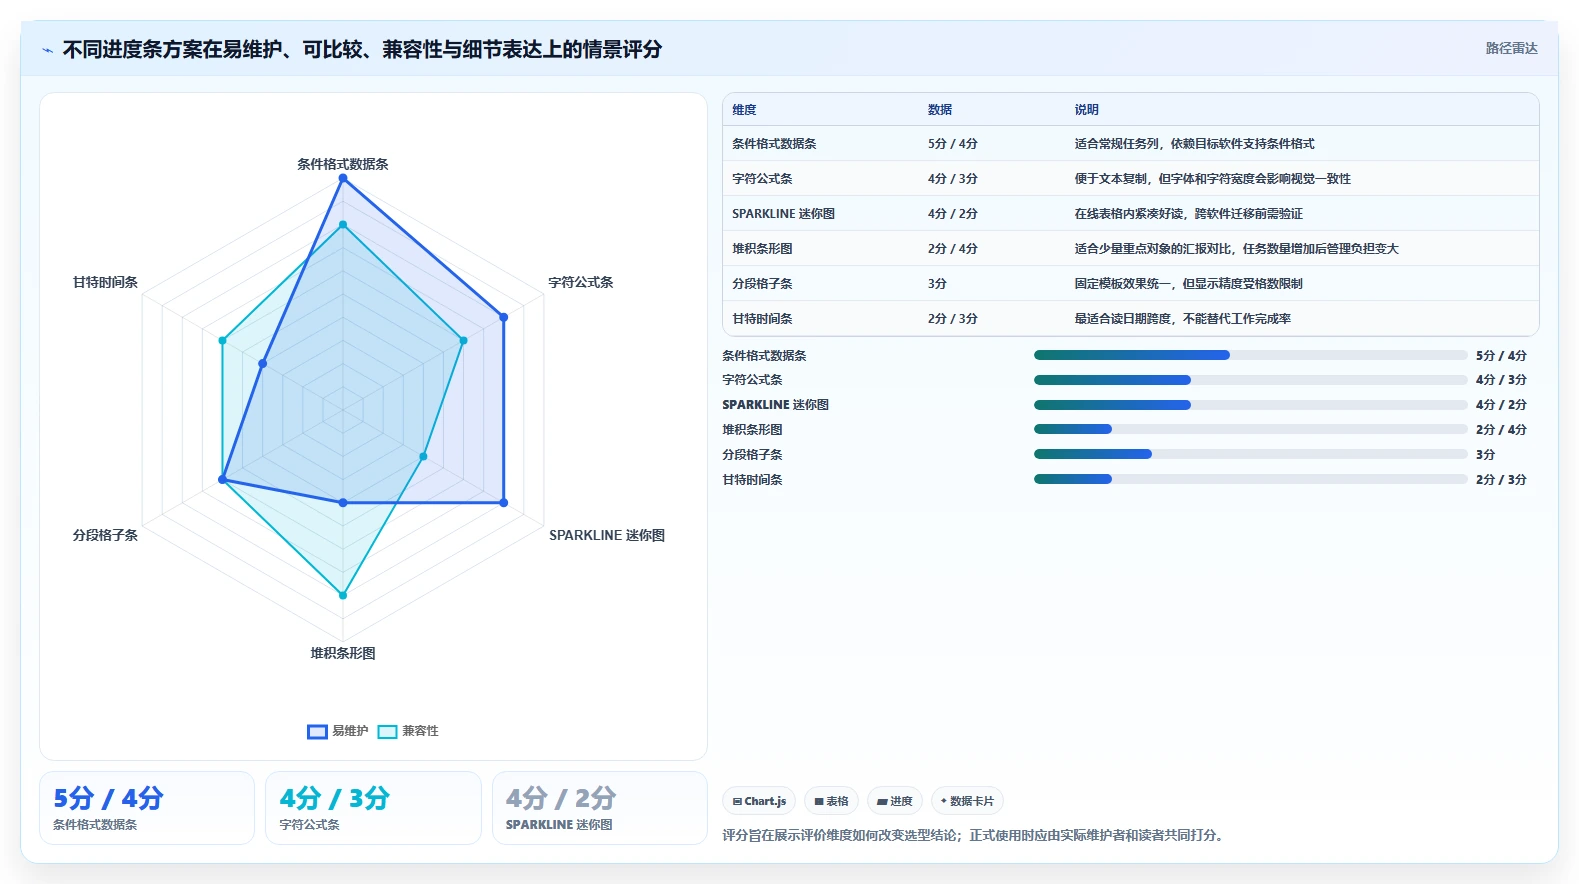
Task: Click the 2分 / 3分 value beside 甘特时间条 bar
Action: [1501, 480]
